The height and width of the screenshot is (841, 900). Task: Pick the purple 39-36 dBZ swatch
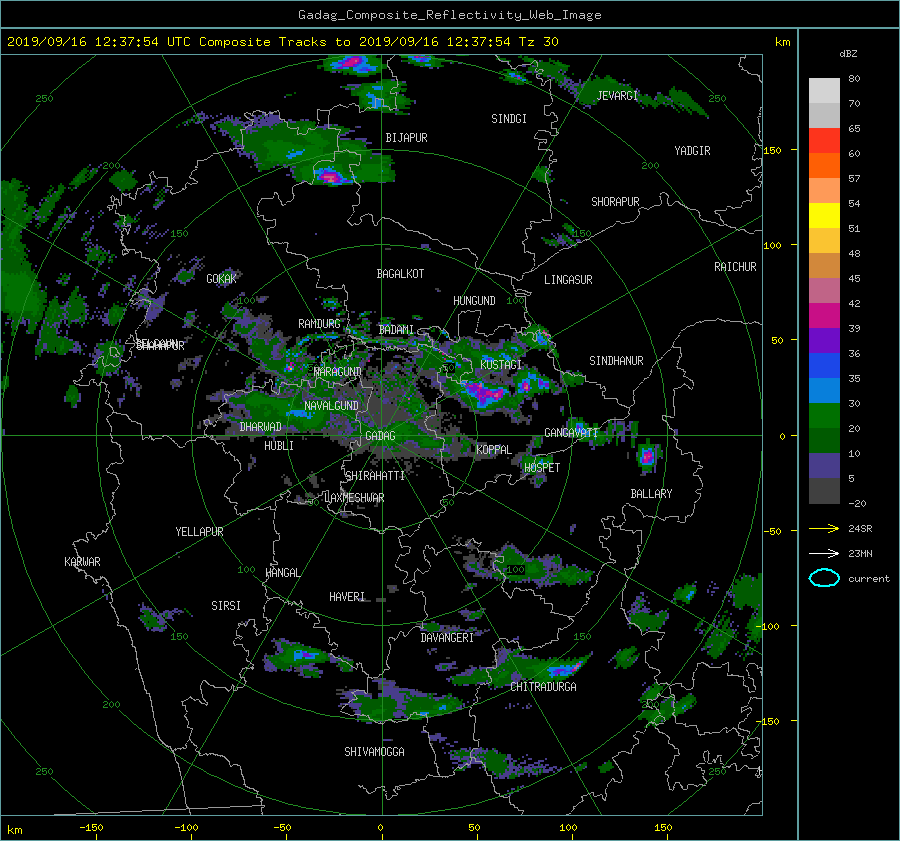point(824,341)
